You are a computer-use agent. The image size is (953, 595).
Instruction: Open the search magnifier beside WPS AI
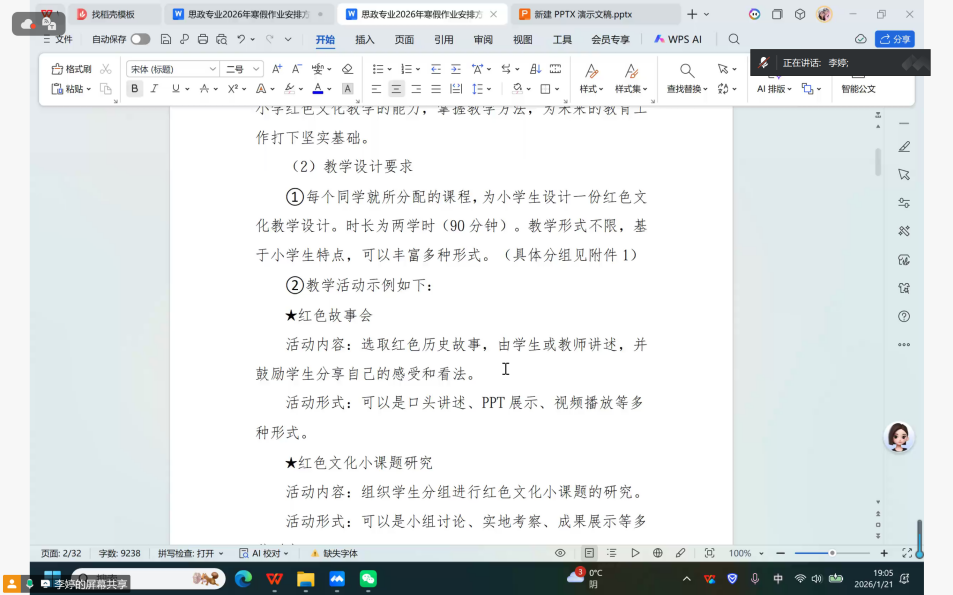coord(734,39)
